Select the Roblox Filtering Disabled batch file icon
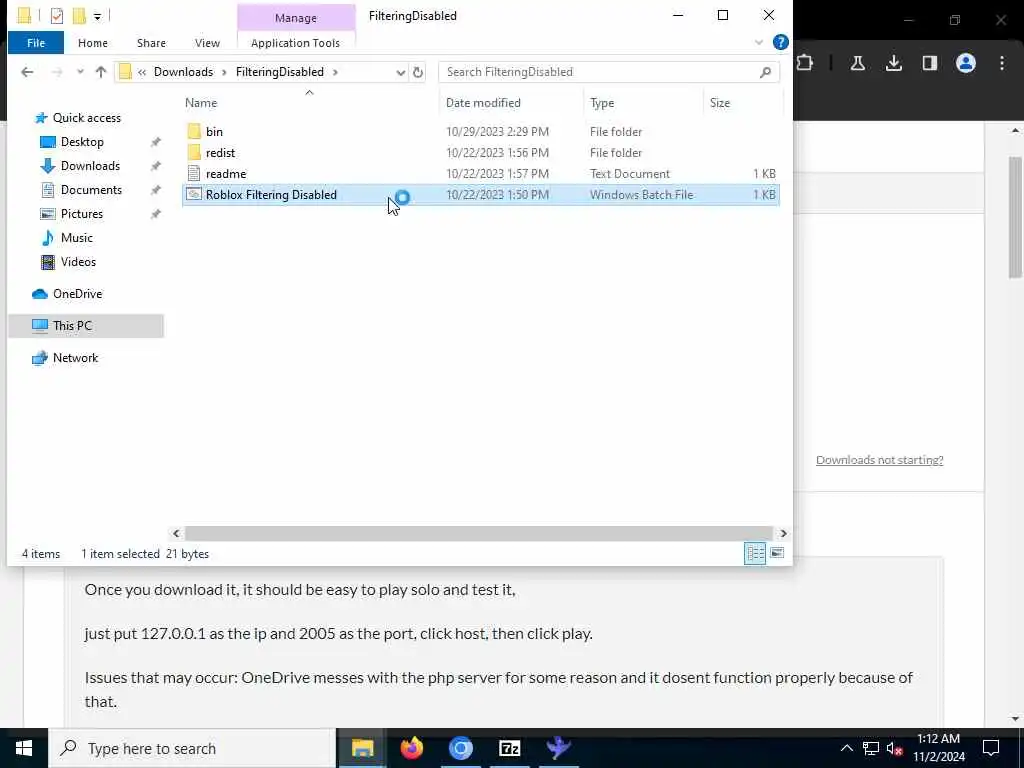The width and height of the screenshot is (1024, 768). click(194, 194)
